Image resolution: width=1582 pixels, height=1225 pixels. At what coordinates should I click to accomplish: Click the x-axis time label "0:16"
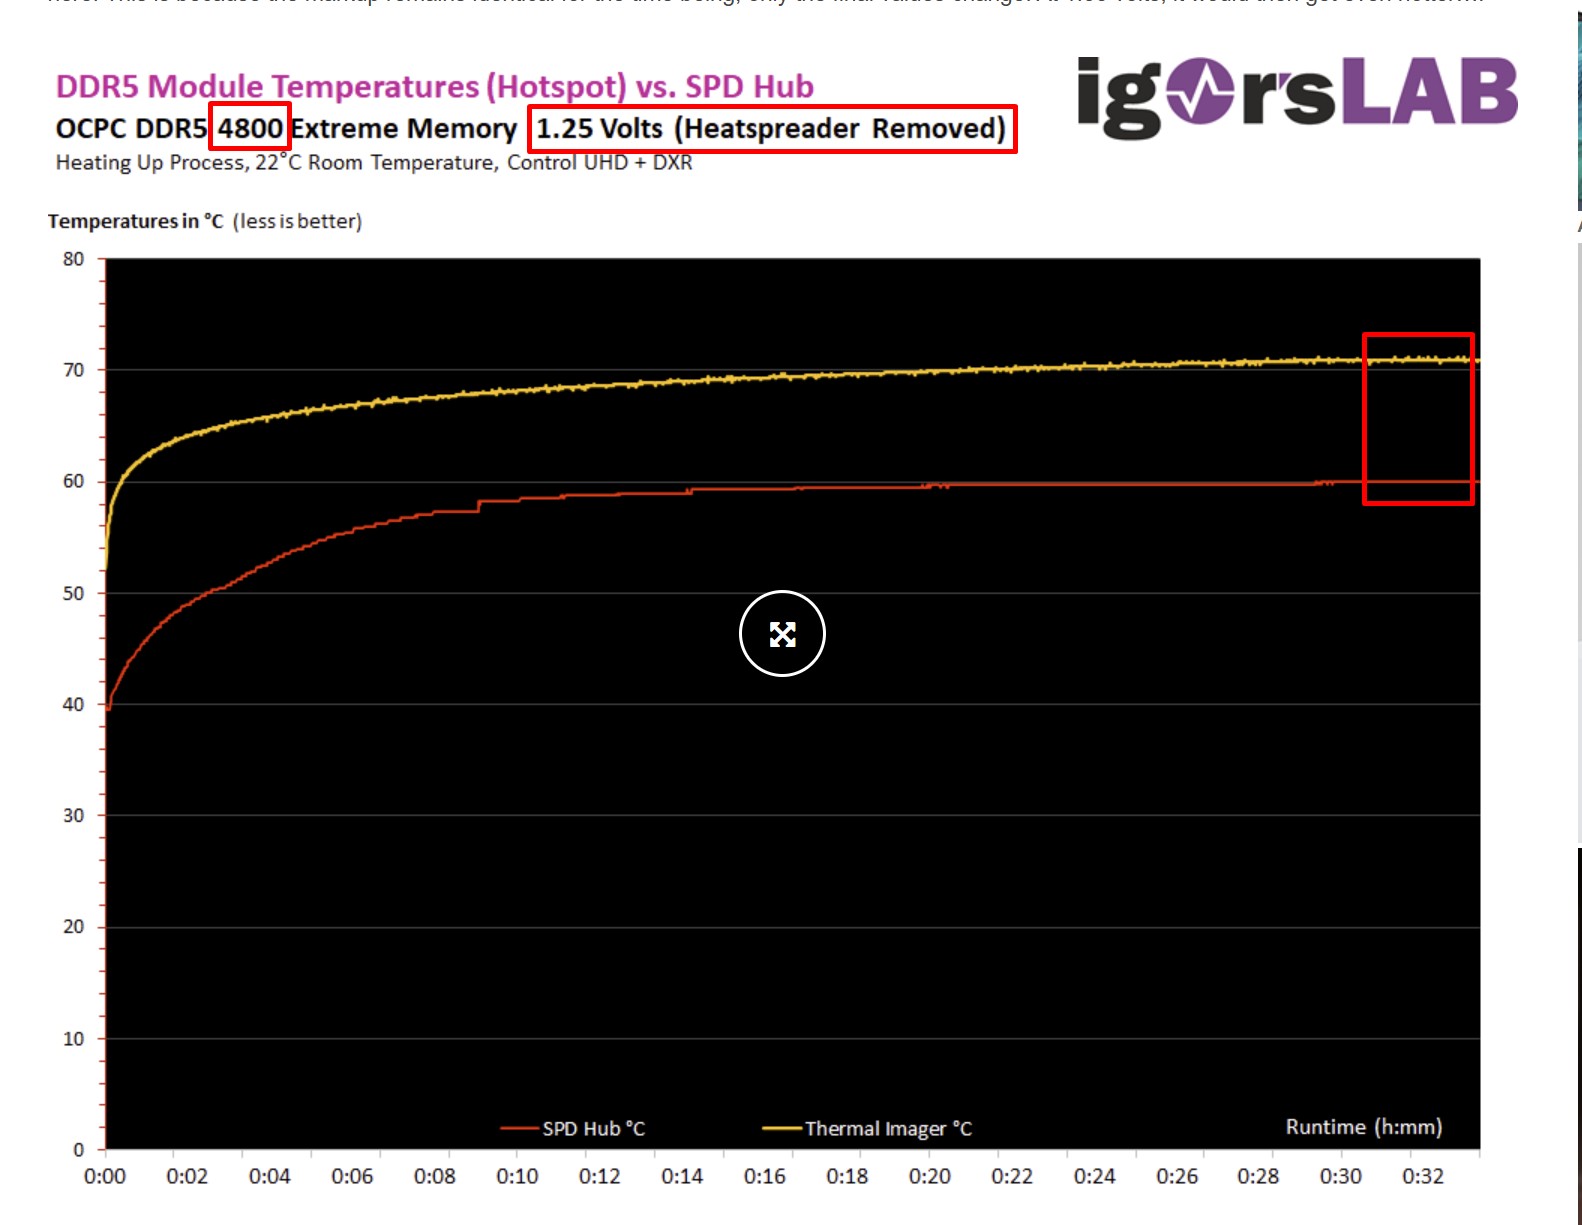point(765,1176)
